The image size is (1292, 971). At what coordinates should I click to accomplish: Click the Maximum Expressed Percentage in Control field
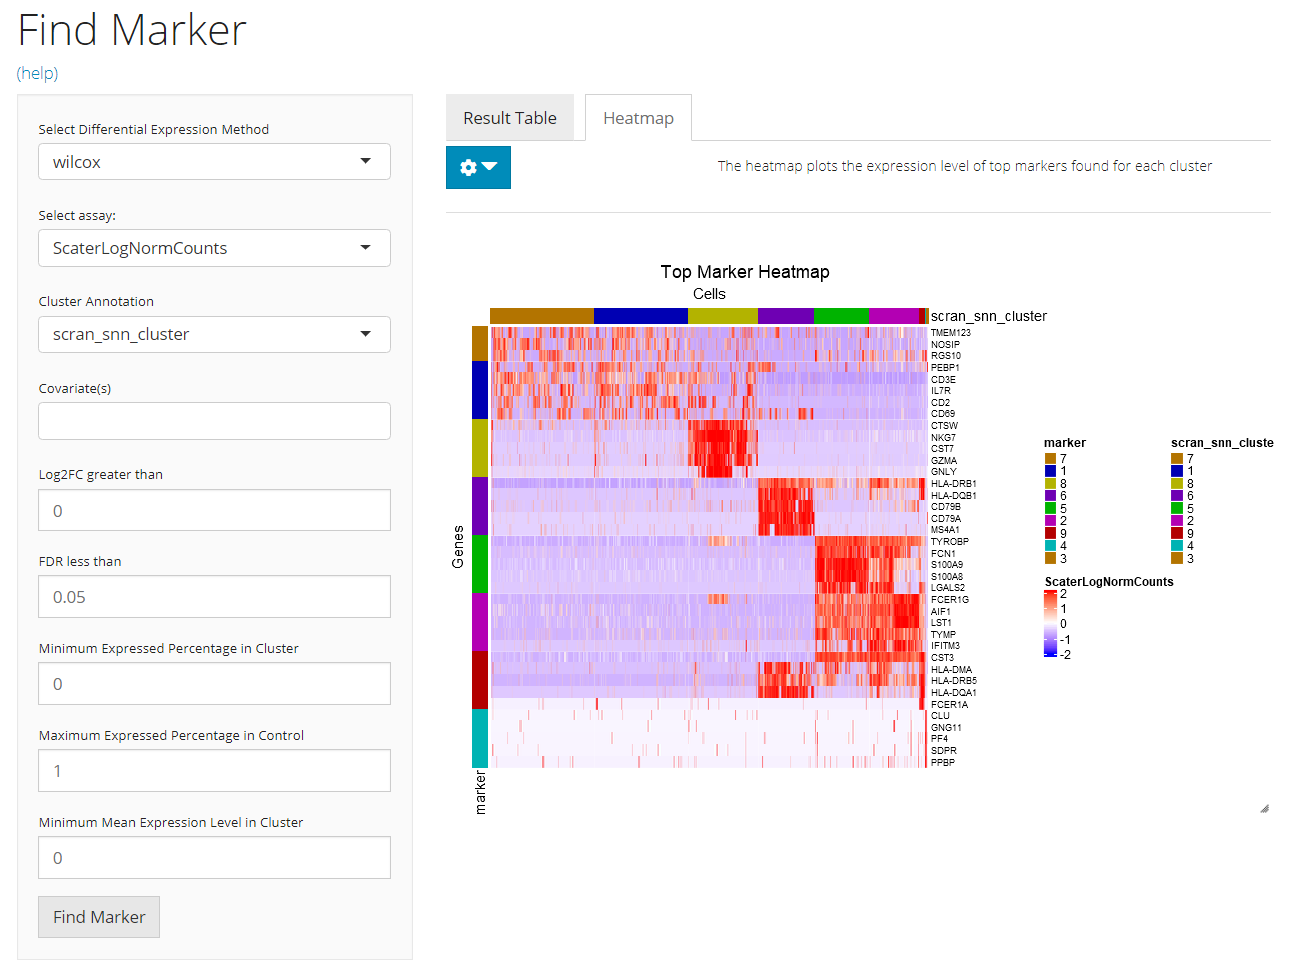214,771
